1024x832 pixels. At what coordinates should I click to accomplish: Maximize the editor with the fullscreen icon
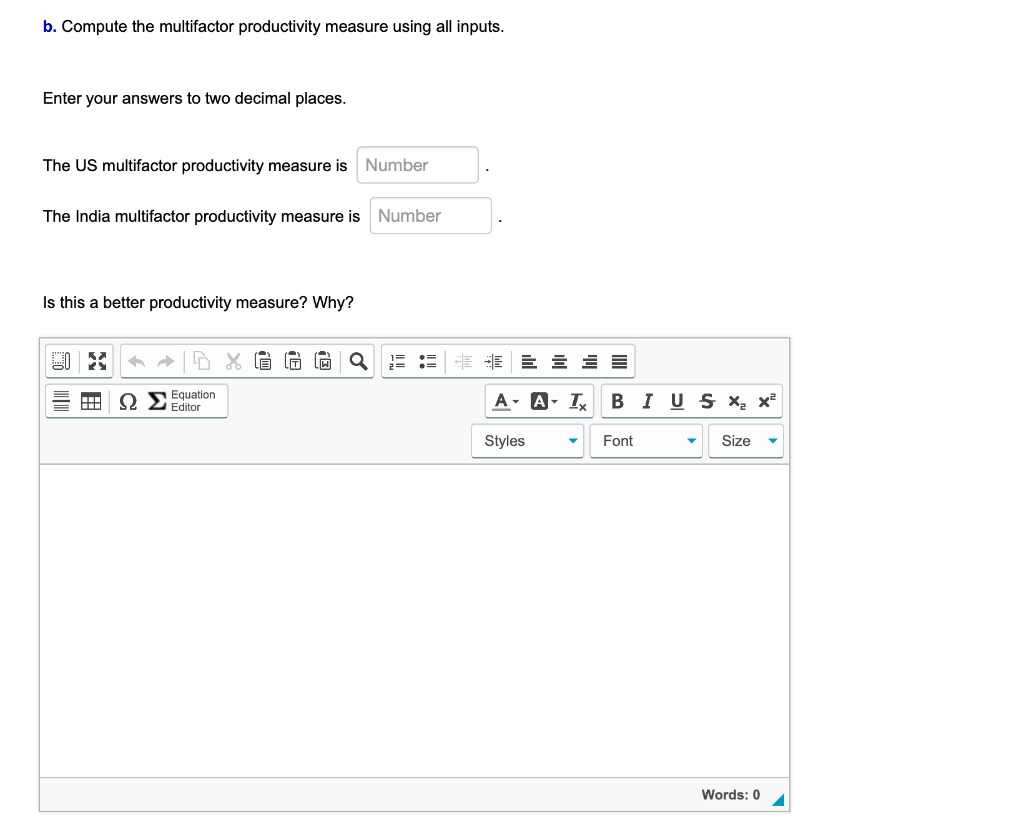coord(97,361)
